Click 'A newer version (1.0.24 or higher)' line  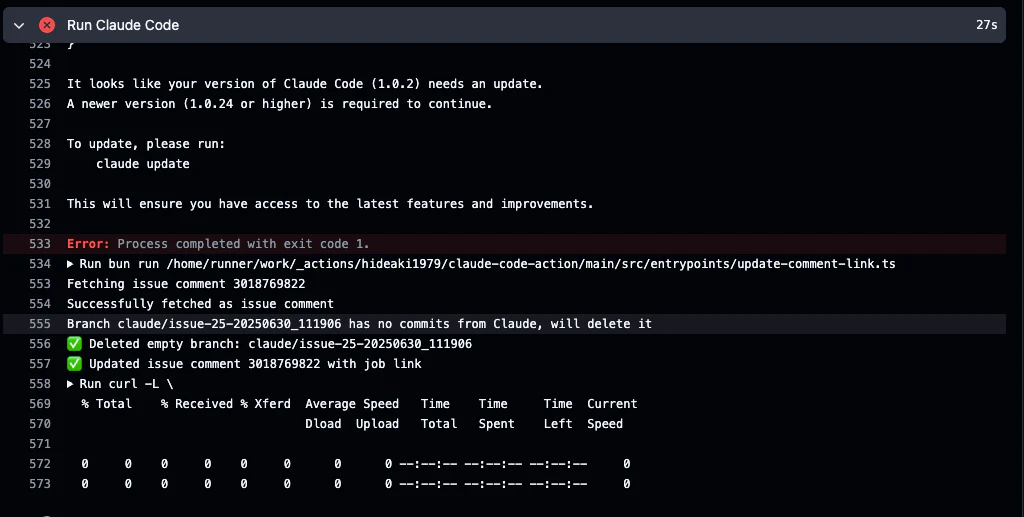(x=280, y=104)
